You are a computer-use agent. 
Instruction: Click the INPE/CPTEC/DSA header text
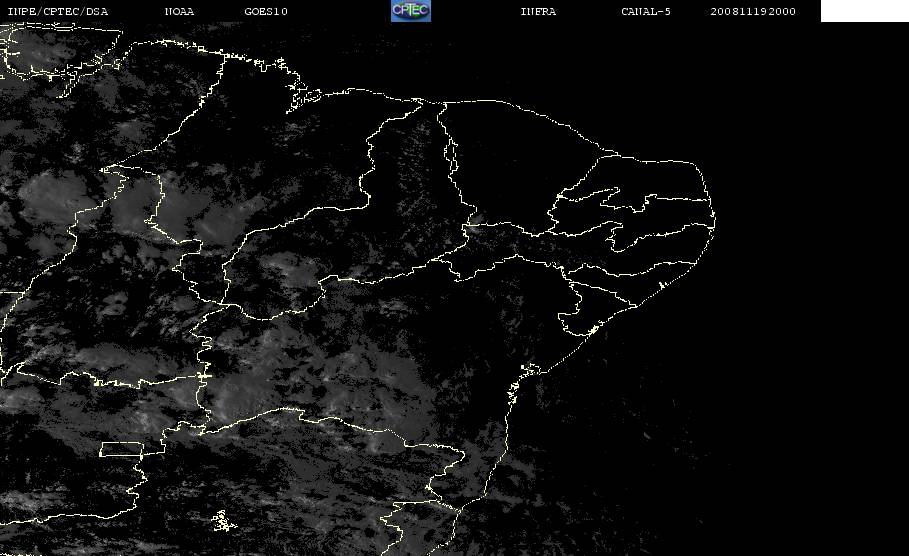click(57, 11)
